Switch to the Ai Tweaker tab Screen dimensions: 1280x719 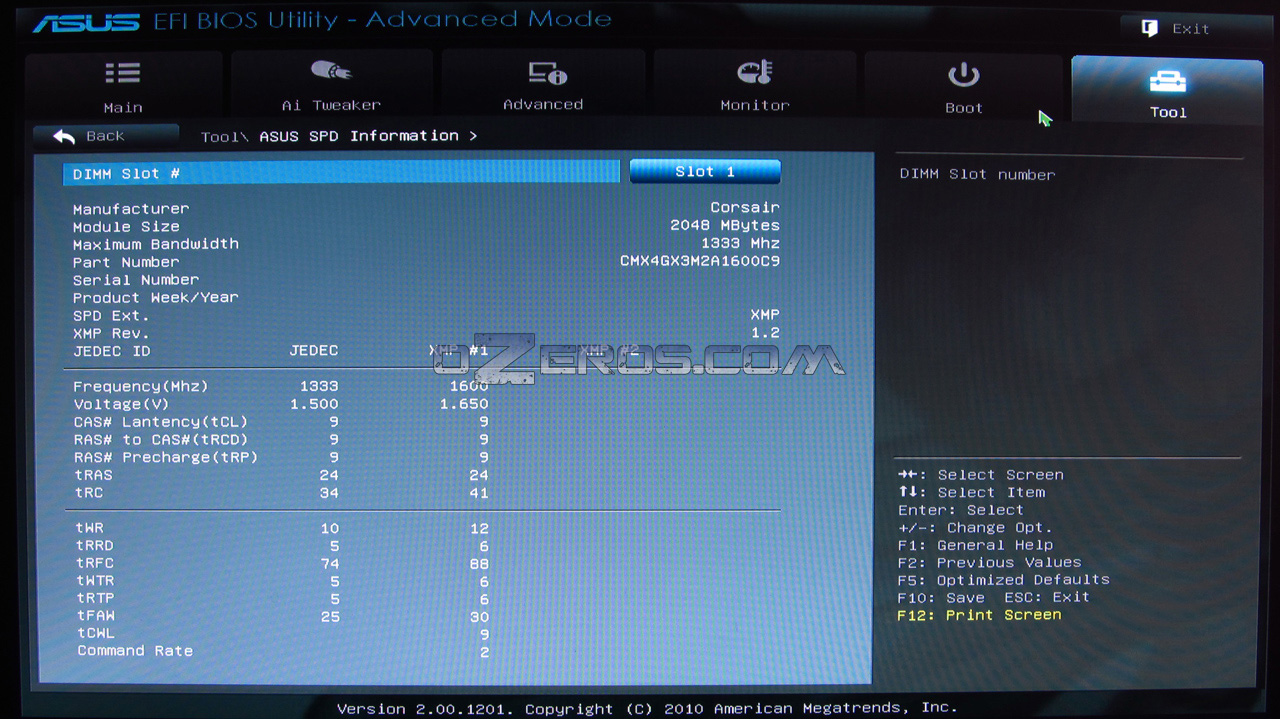pyautogui.click(x=331, y=87)
